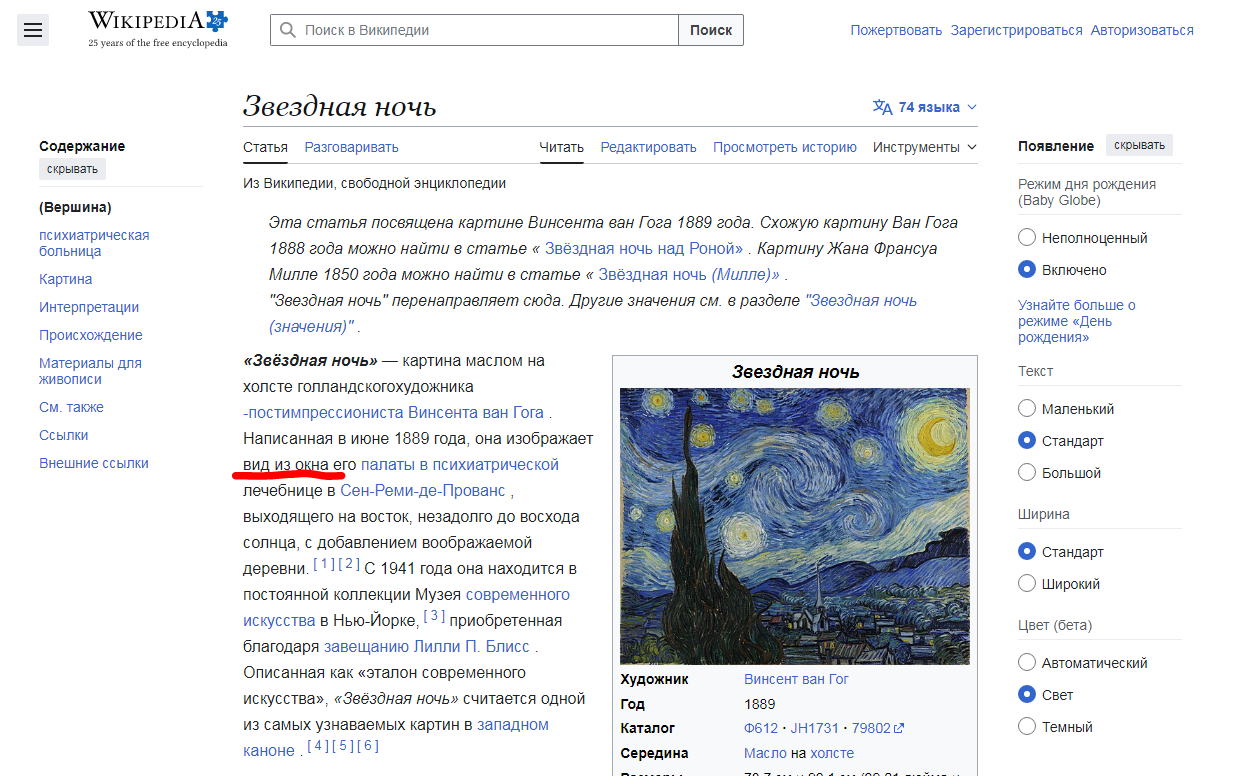Open Звездная ночь (значения) disambiguation link

tap(593, 313)
